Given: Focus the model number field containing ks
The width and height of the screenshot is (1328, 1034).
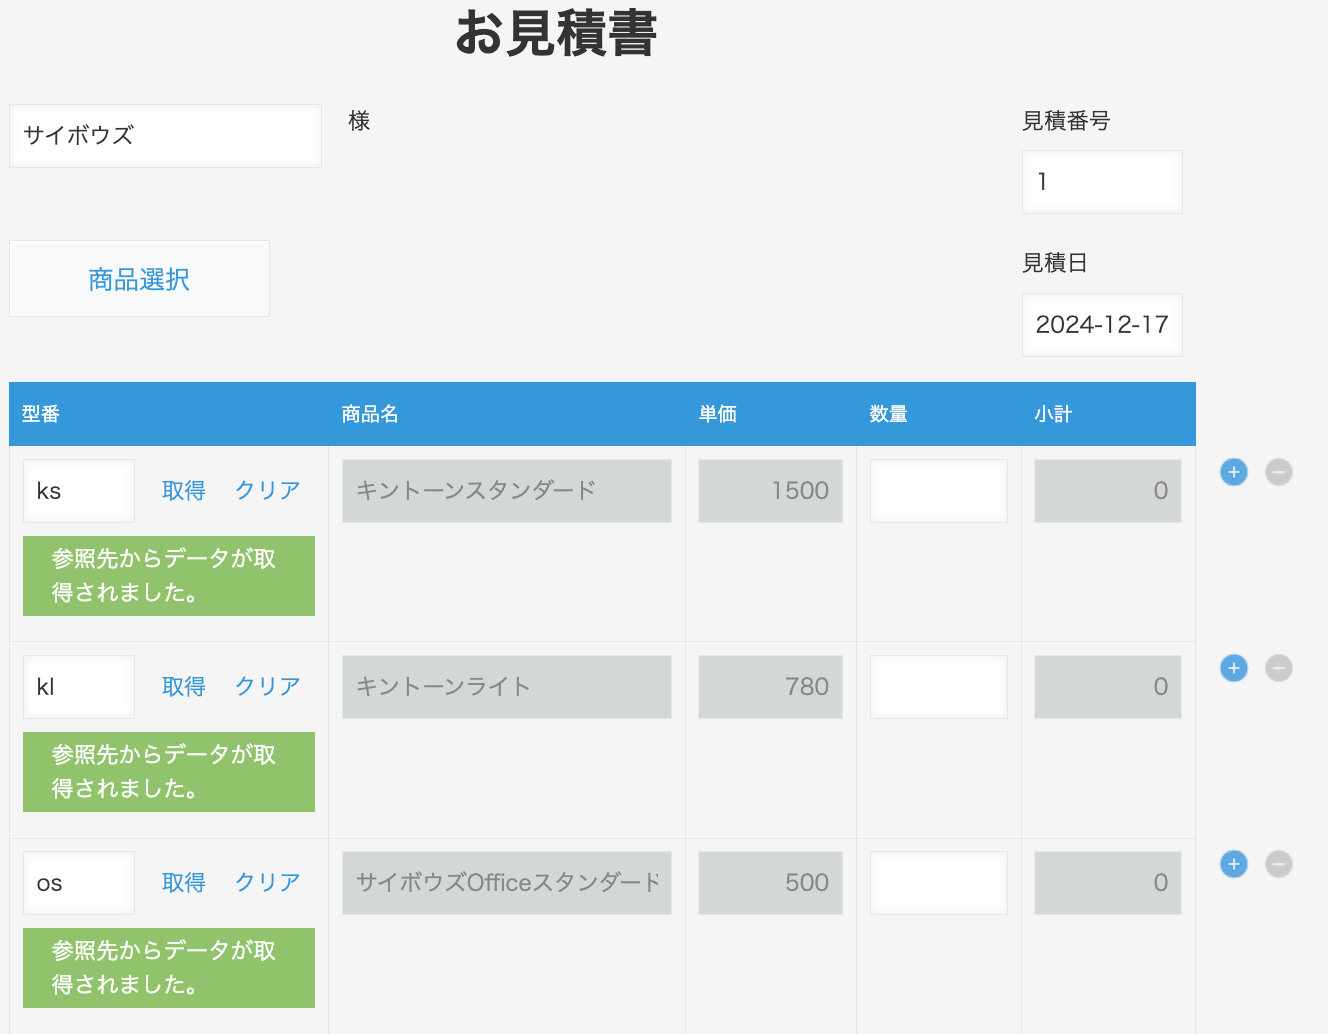Looking at the screenshot, I should 79,491.
